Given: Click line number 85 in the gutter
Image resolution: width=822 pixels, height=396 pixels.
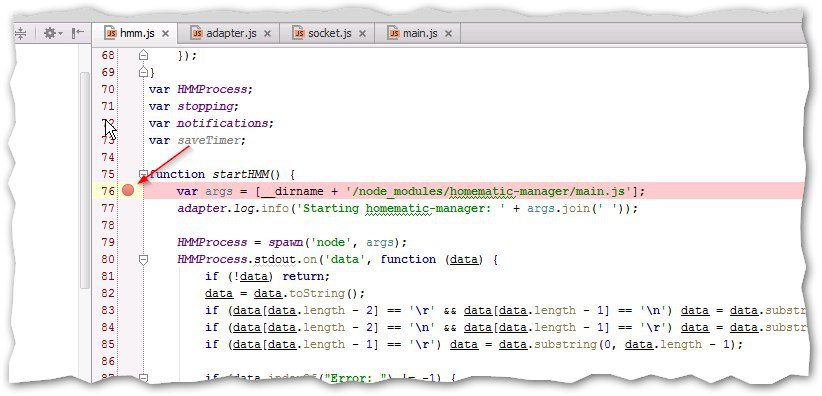Looking at the screenshot, I should point(108,345).
